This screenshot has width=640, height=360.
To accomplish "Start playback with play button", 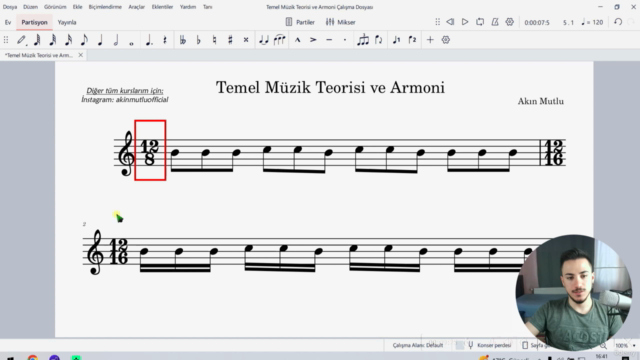I will 465,22.
